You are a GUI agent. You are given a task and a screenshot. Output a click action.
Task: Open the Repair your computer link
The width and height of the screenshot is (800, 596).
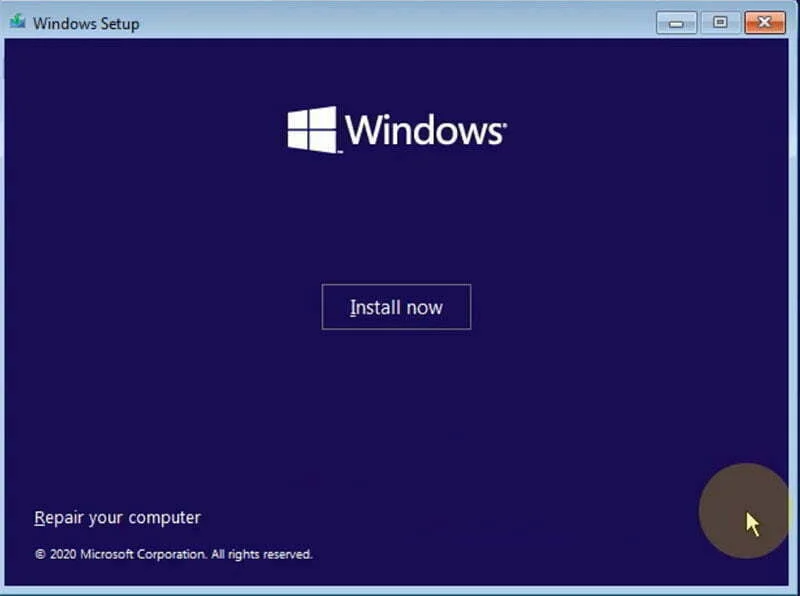pyautogui.click(x=117, y=517)
